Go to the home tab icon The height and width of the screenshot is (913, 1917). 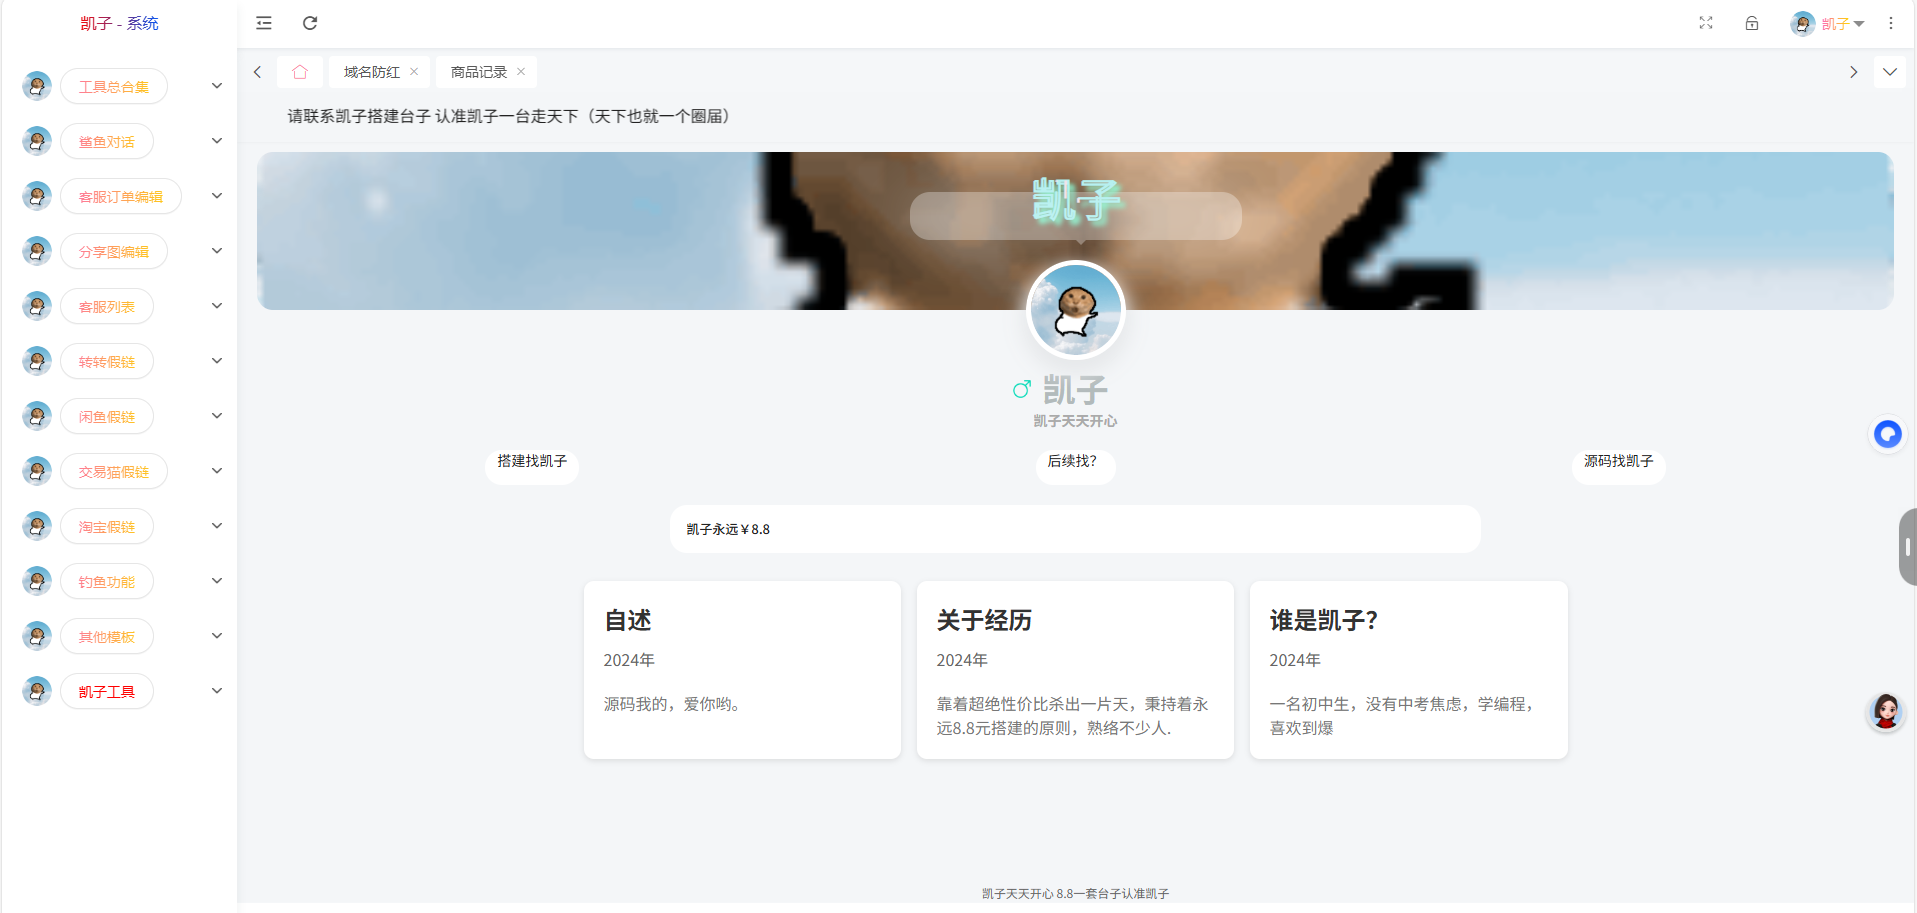click(x=300, y=72)
